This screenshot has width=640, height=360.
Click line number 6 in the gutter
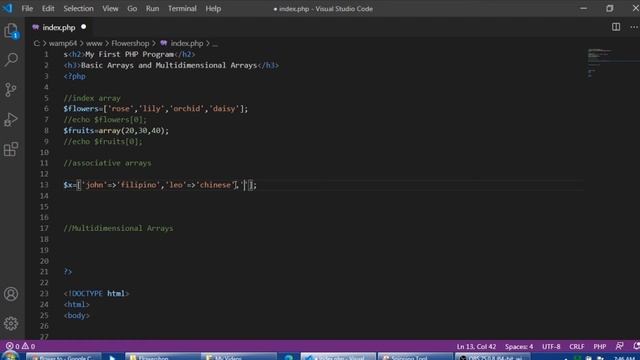[x=46, y=109]
